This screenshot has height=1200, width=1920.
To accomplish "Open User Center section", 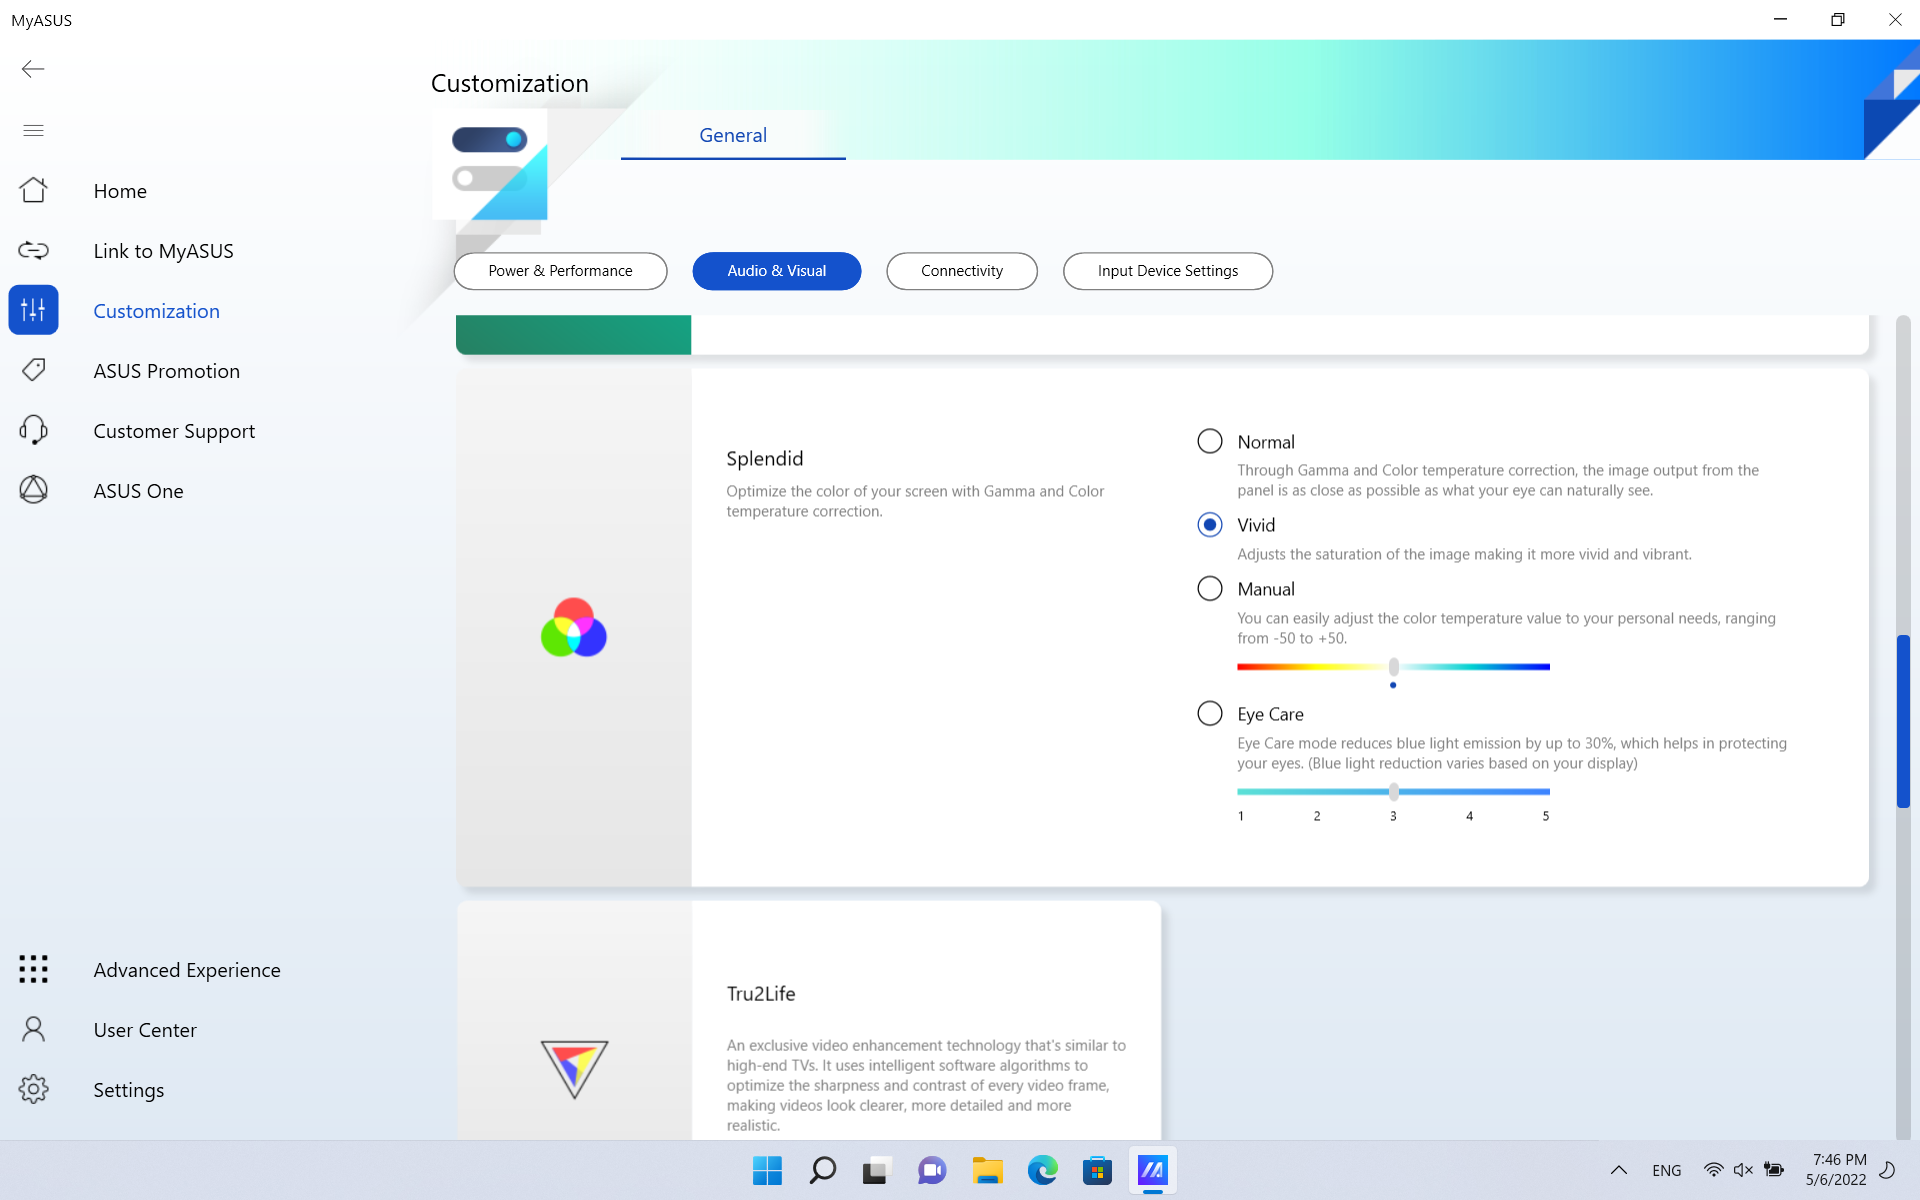I will tap(145, 1030).
